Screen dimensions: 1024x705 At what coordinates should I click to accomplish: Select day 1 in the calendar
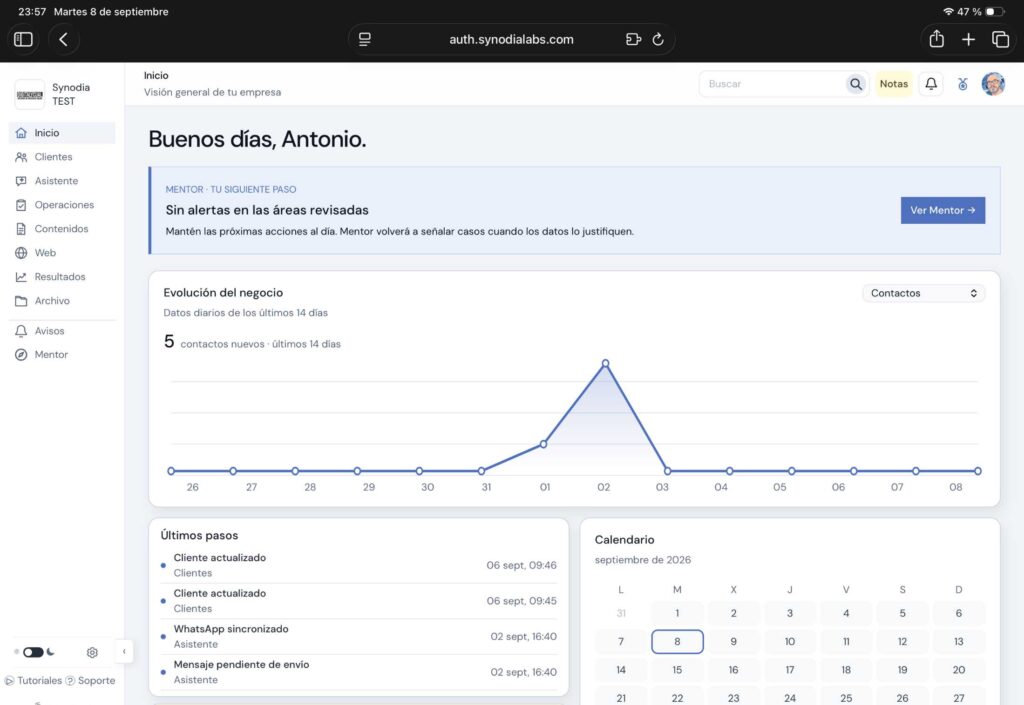[677, 613]
